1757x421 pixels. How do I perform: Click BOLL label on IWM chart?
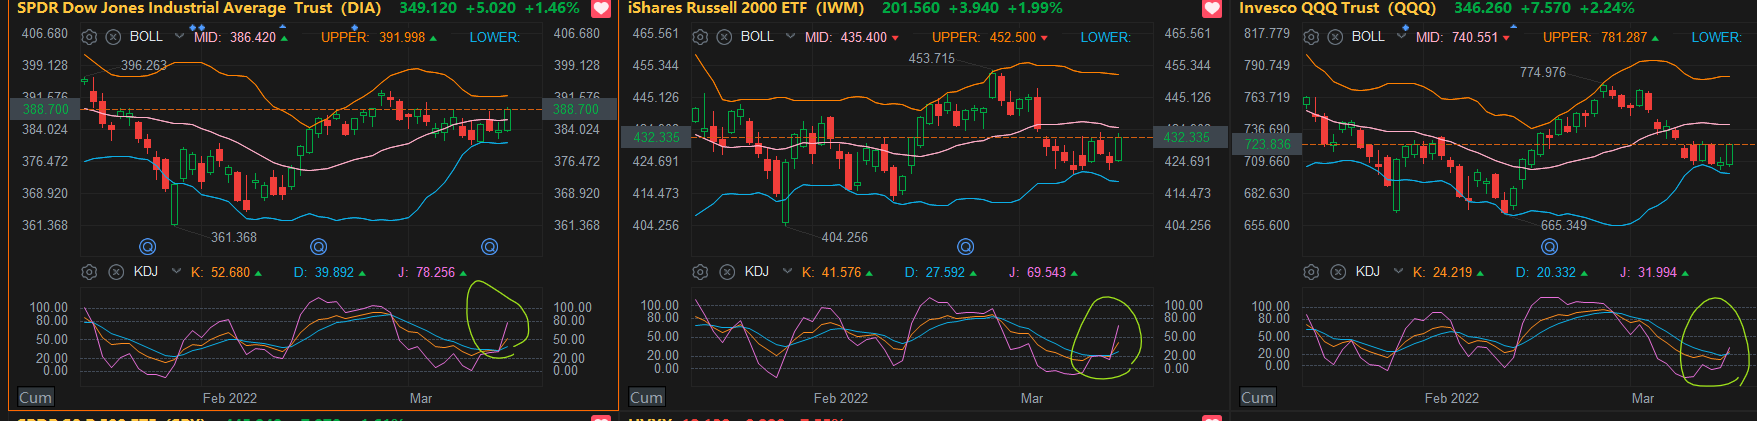tap(757, 36)
